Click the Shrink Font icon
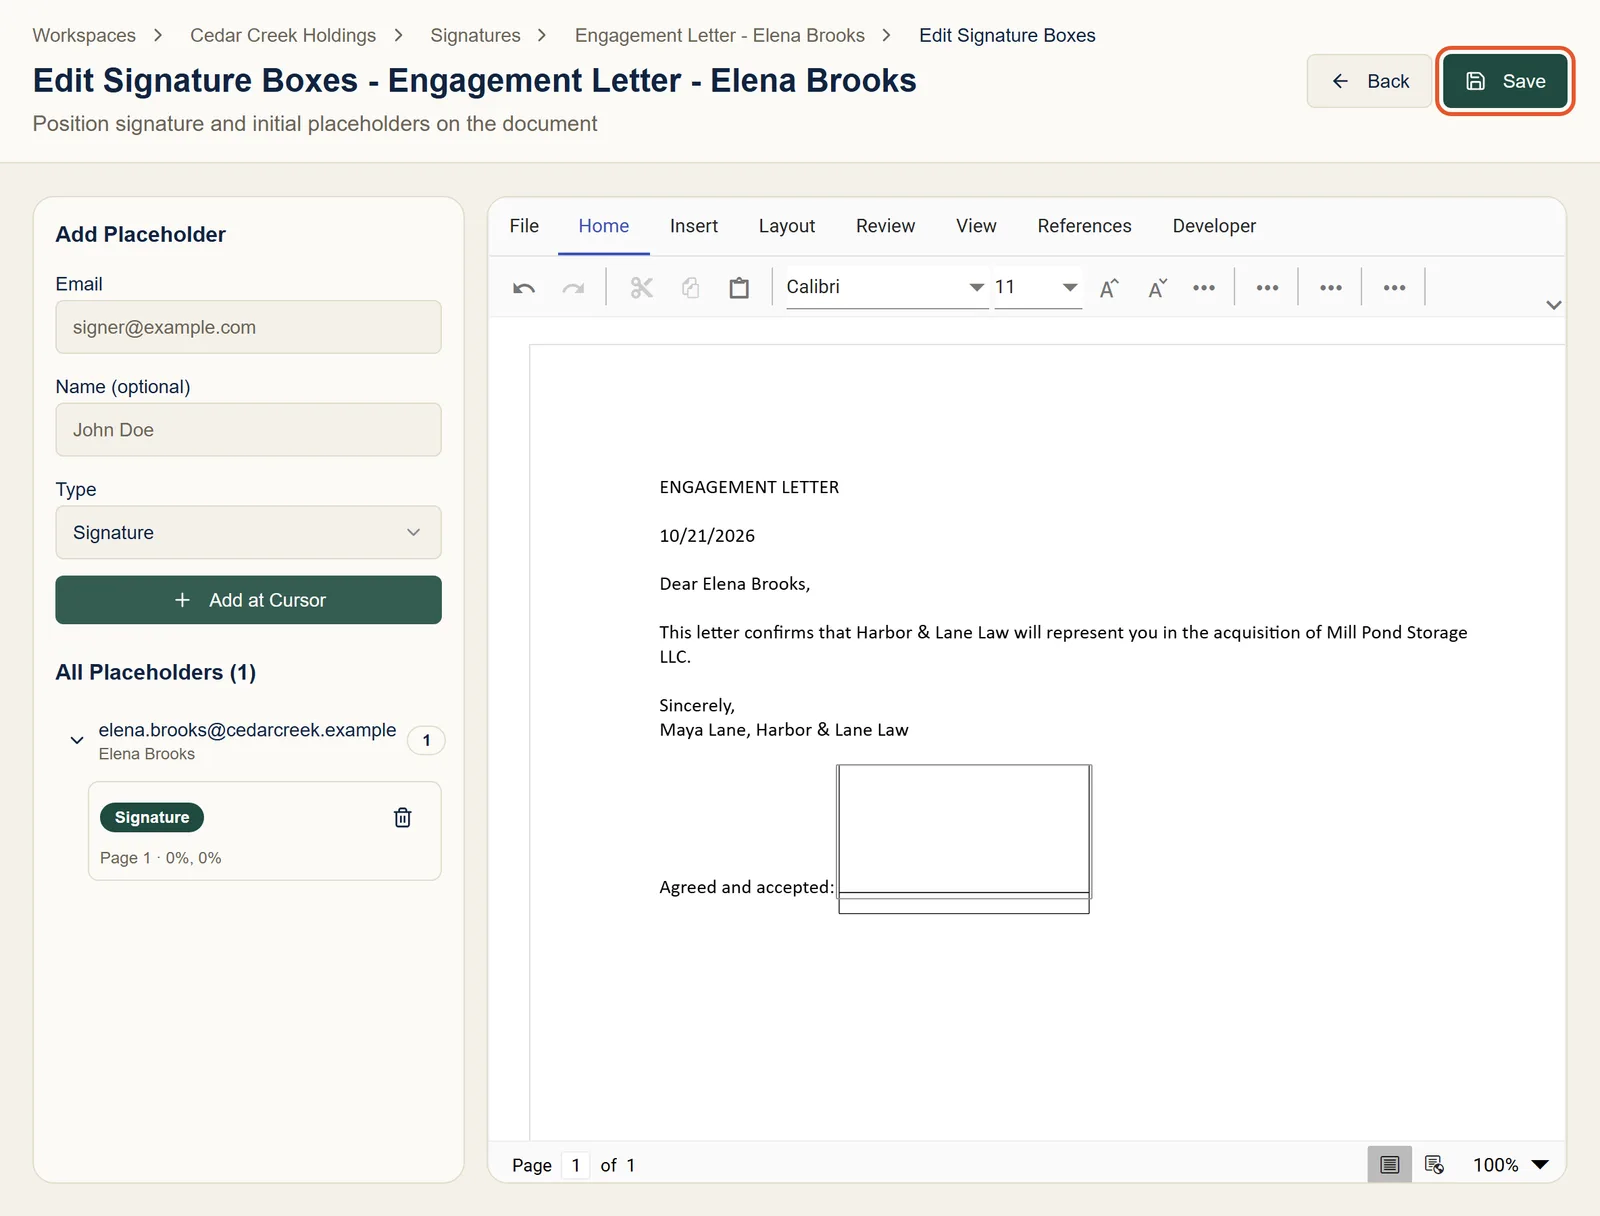This screenshot has width=1600, height=1216. tap(1158, 288)
